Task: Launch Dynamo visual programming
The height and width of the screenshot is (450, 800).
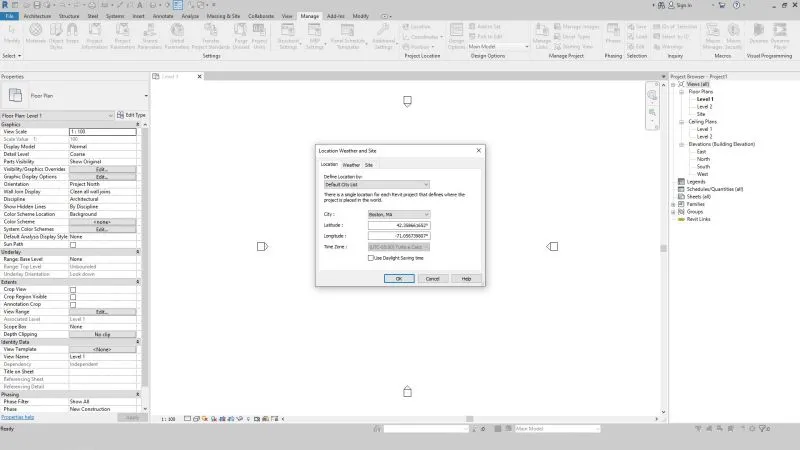Action: pos(758,34)
